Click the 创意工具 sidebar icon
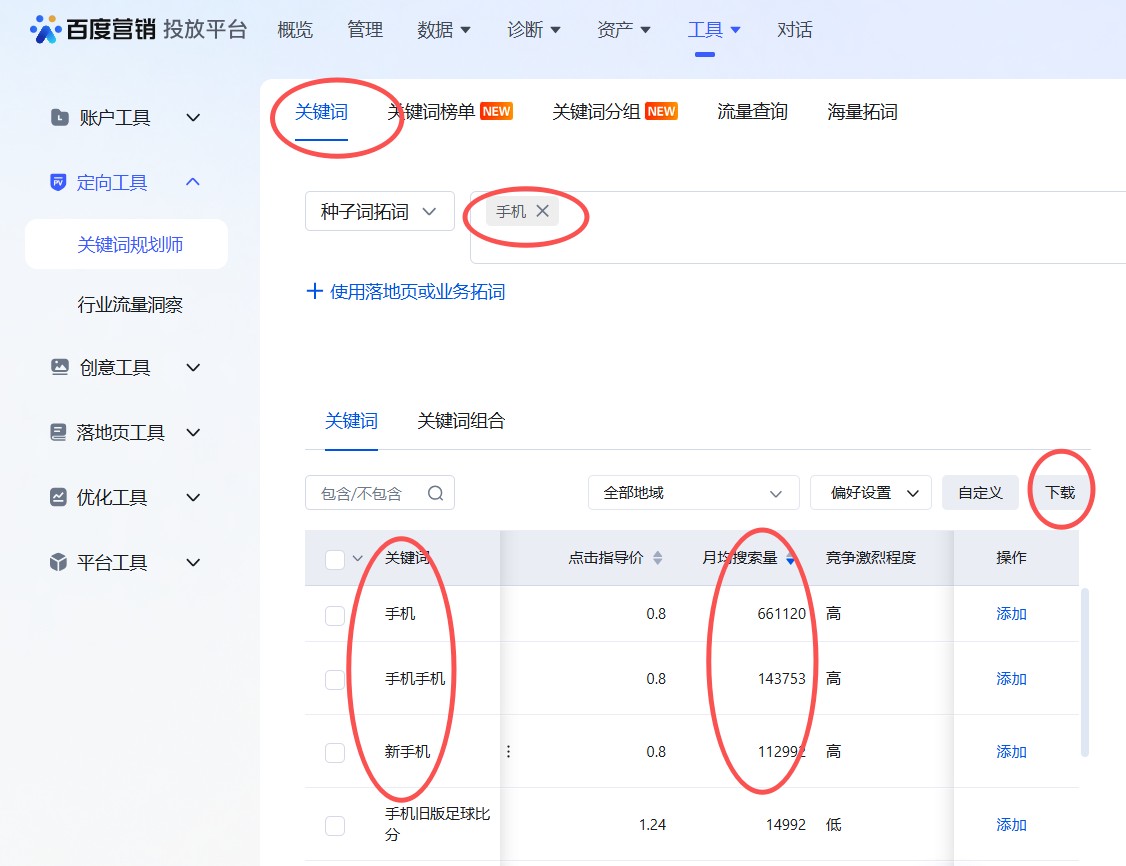1126x866 pixels. tap(57, 367)
